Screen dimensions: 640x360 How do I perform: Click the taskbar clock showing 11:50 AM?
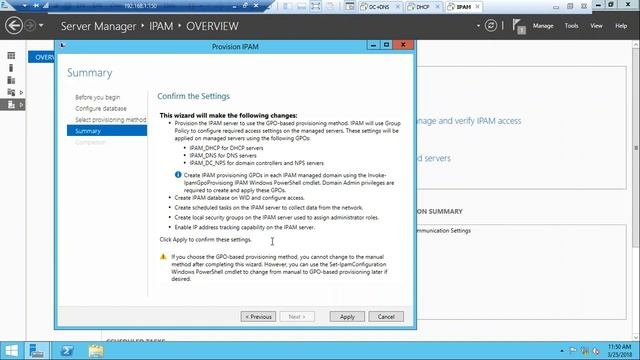(619, 351)
